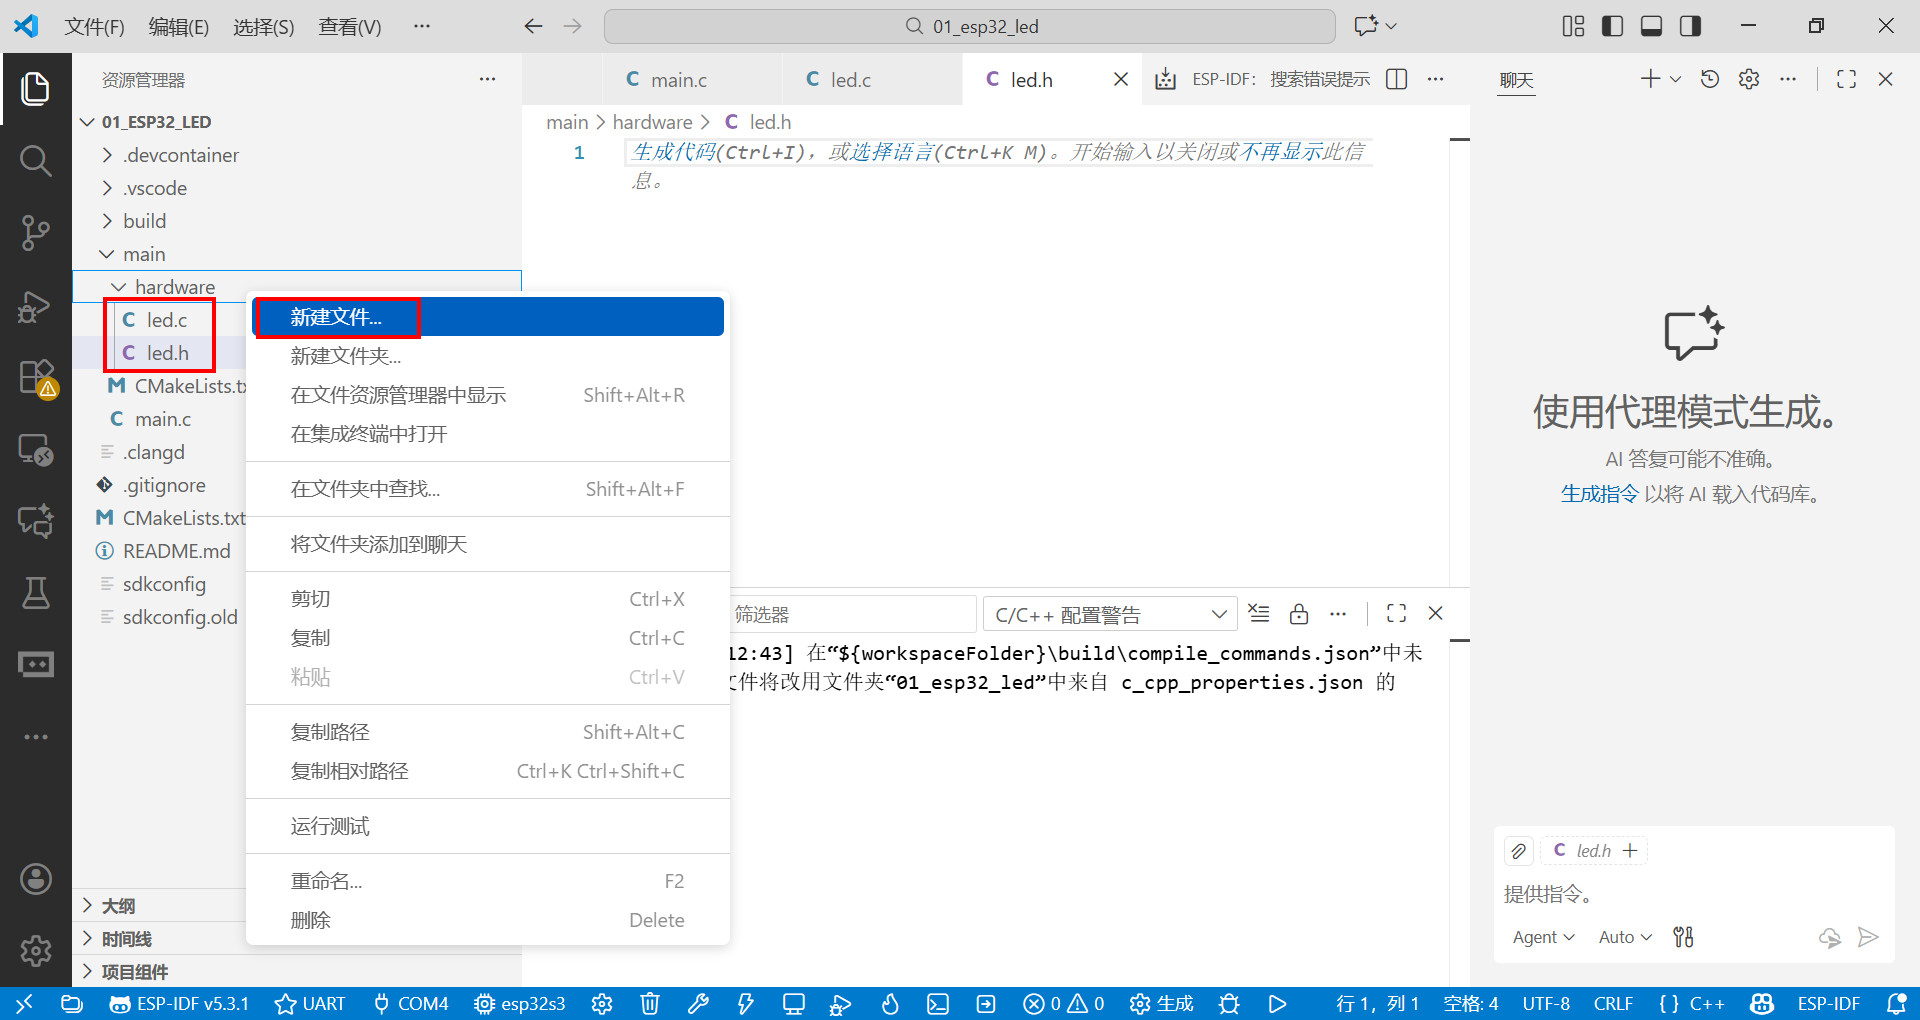Open chat settings gear icon
Image resolution: width=1920 pixels, height=1020 pixels.
(x=1749, y=79)
